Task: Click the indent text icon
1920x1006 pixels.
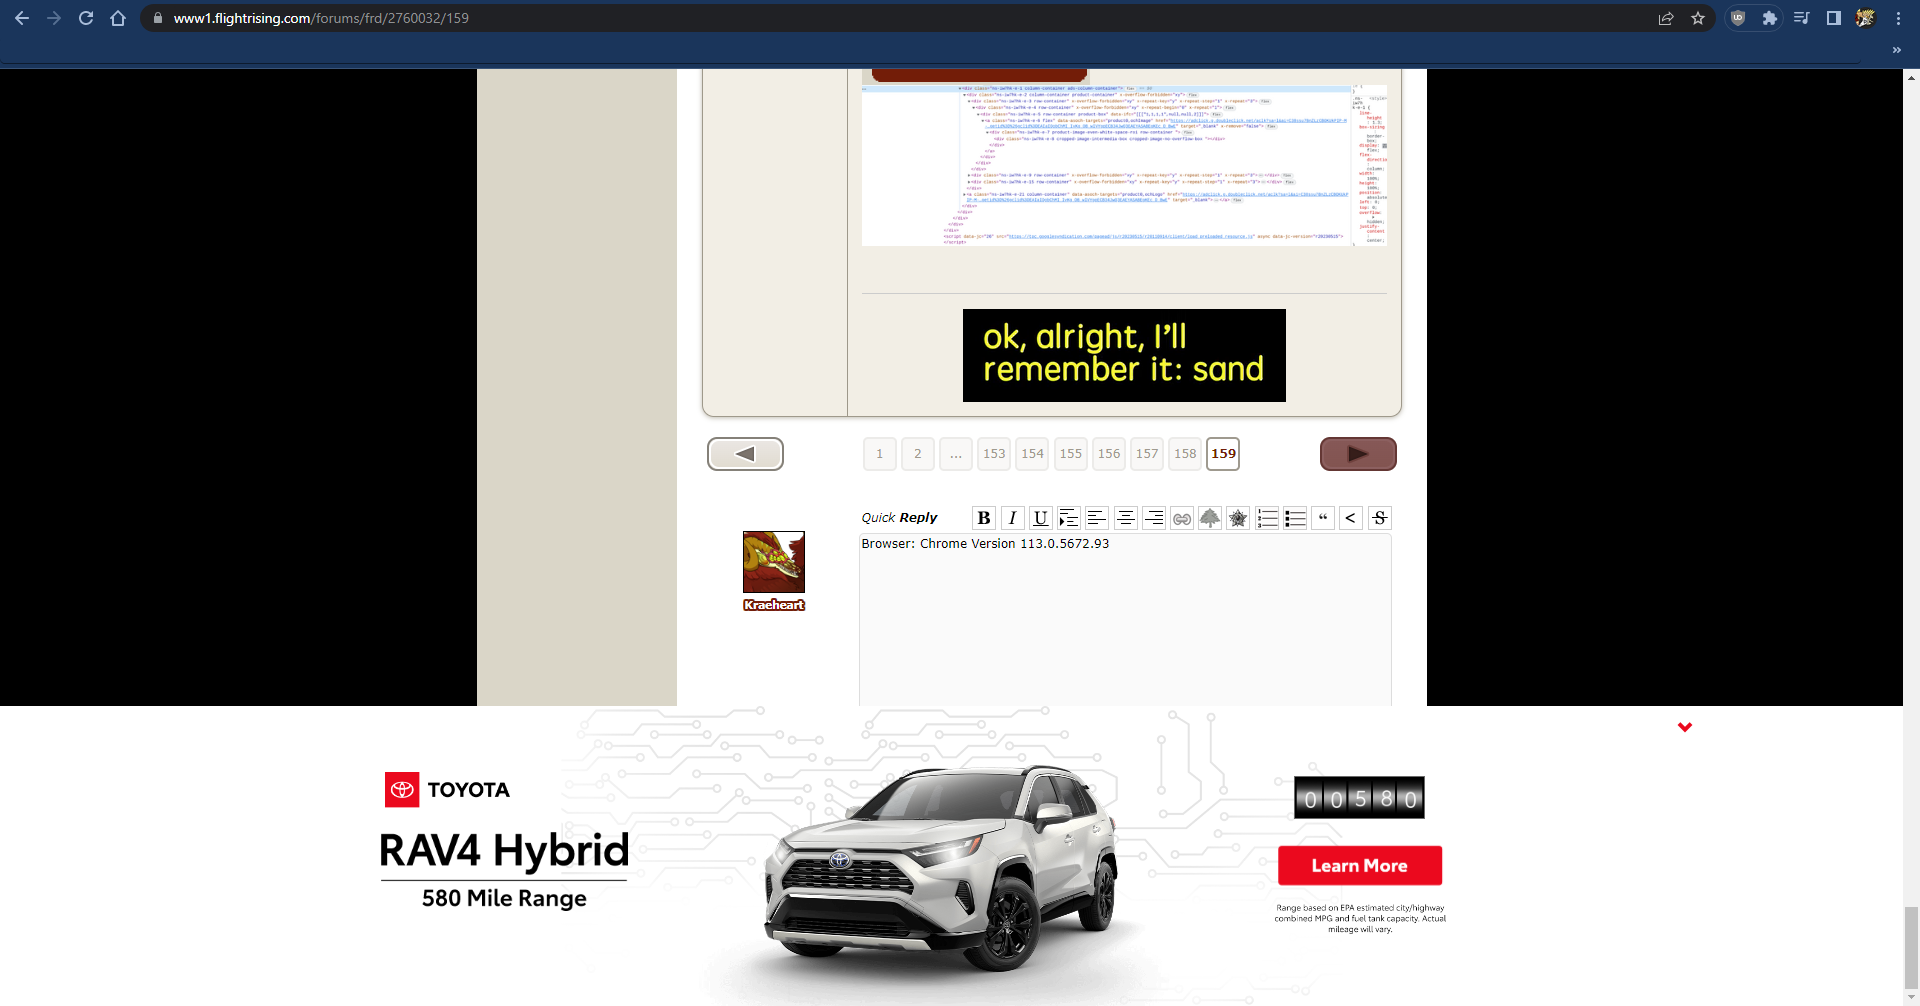Action: pyautogui.click(x=1068, y=518)
